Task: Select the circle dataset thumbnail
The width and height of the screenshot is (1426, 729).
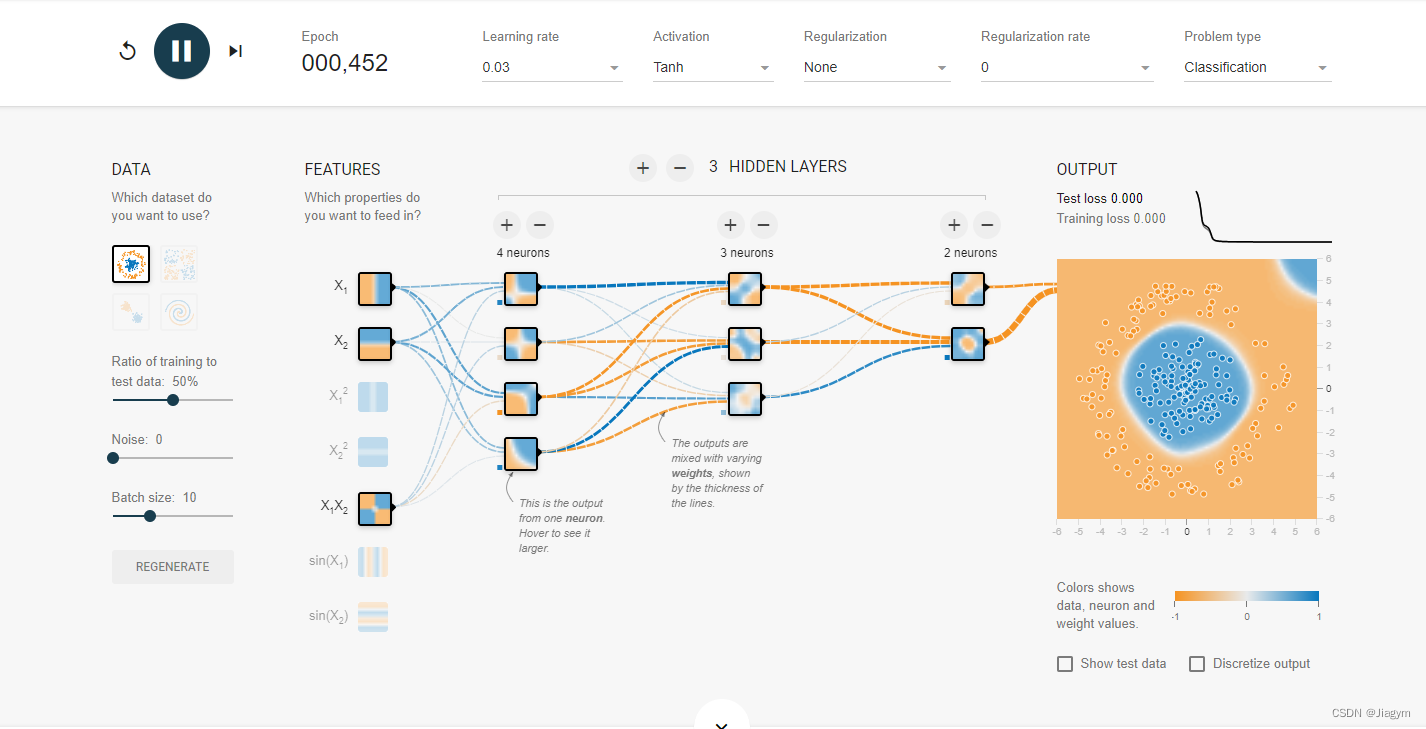Action: pos(131,264)
